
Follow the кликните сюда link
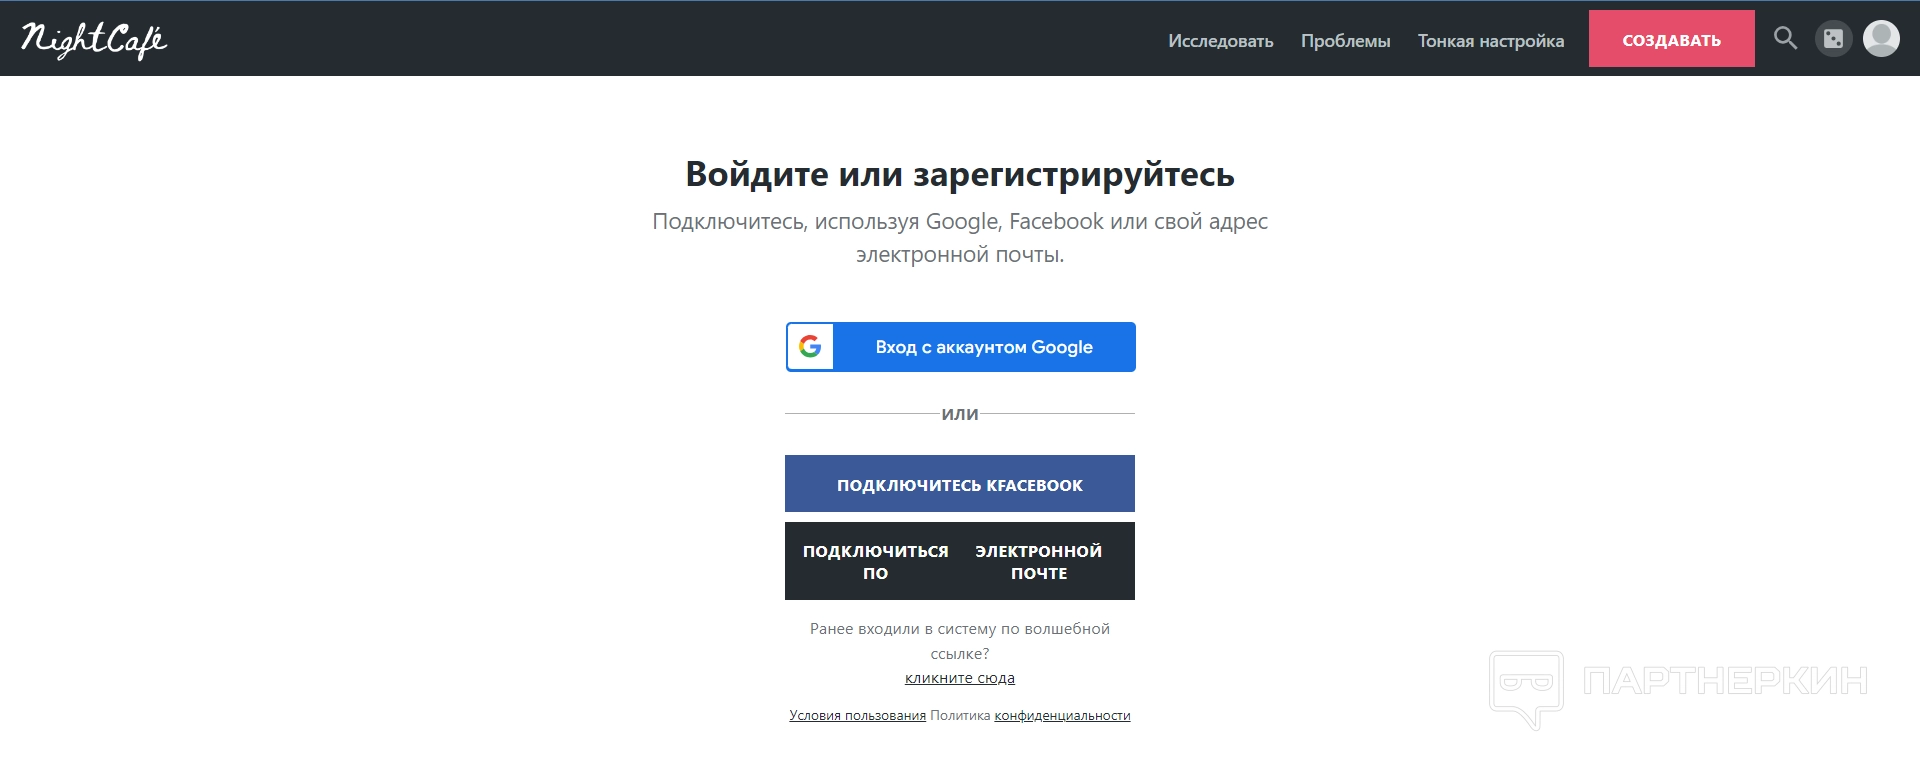(x=960, y=678)
